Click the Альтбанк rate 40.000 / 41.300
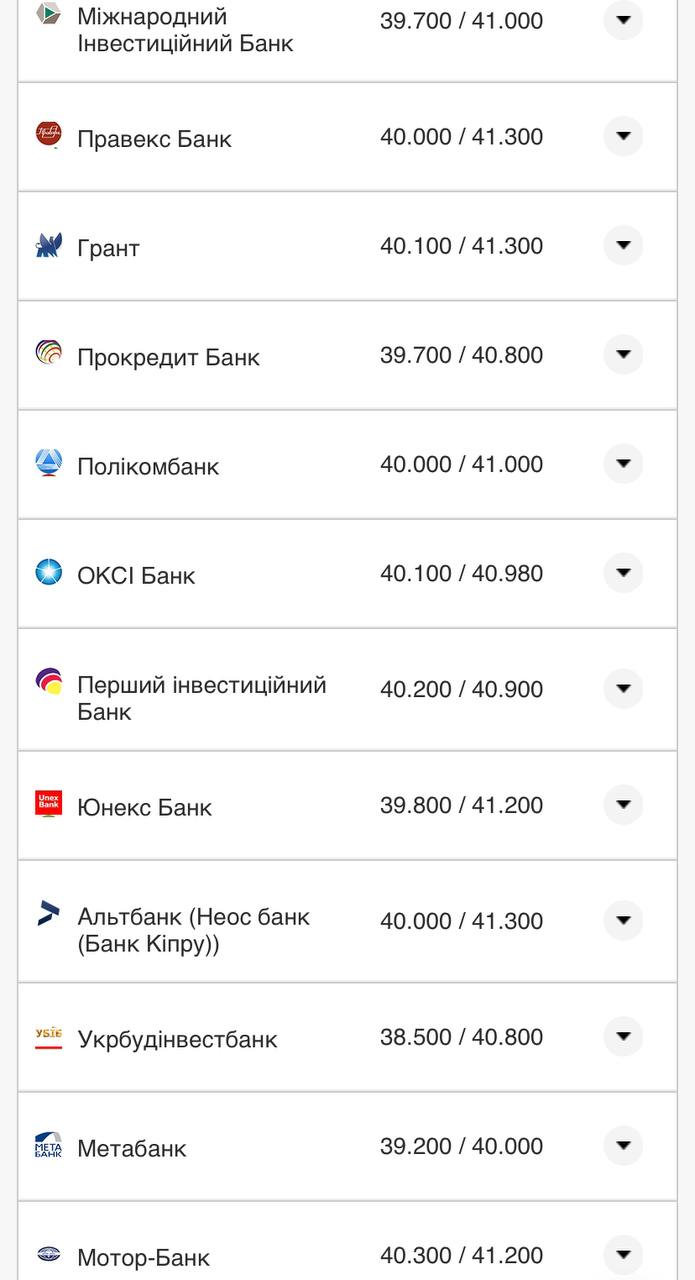This screenshot has height=1280, width=695. click(x=461, y=921)
